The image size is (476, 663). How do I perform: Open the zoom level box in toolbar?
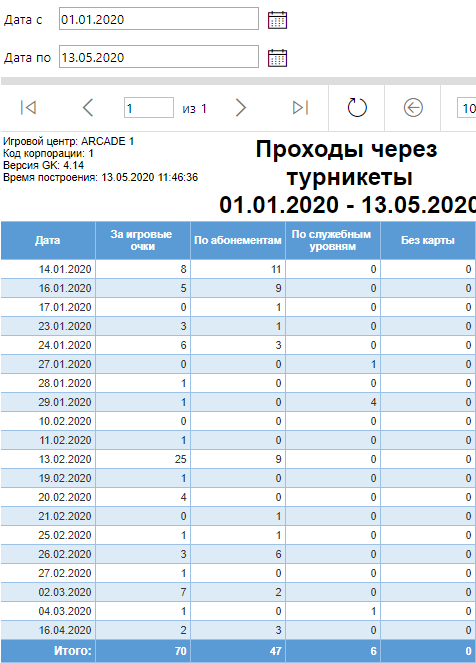tap(466, 108)
